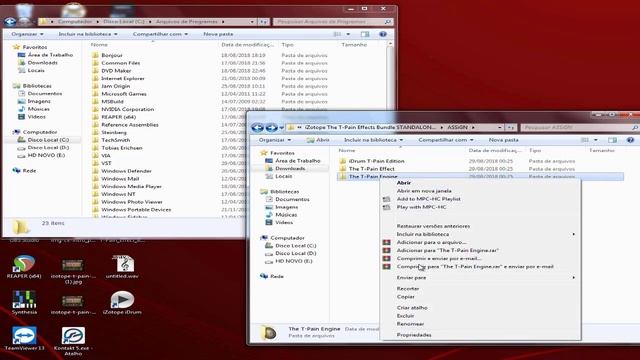Viewport: 640px width, 360px height.
Task: Open izotope-t-pain (1).jpg desktop image
Action: pyautogui.click(x=73, y=269)
